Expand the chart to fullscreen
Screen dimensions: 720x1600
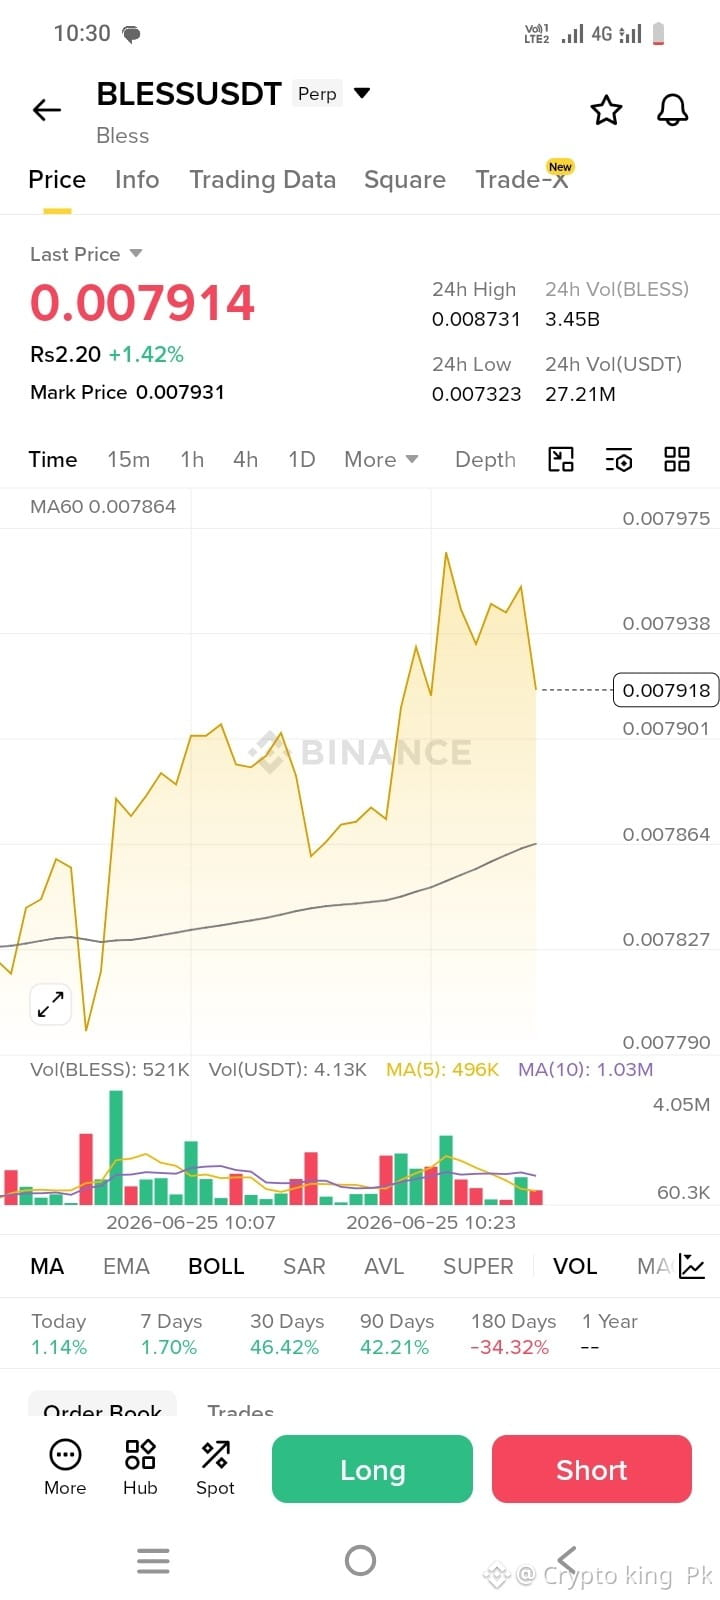50,1004
